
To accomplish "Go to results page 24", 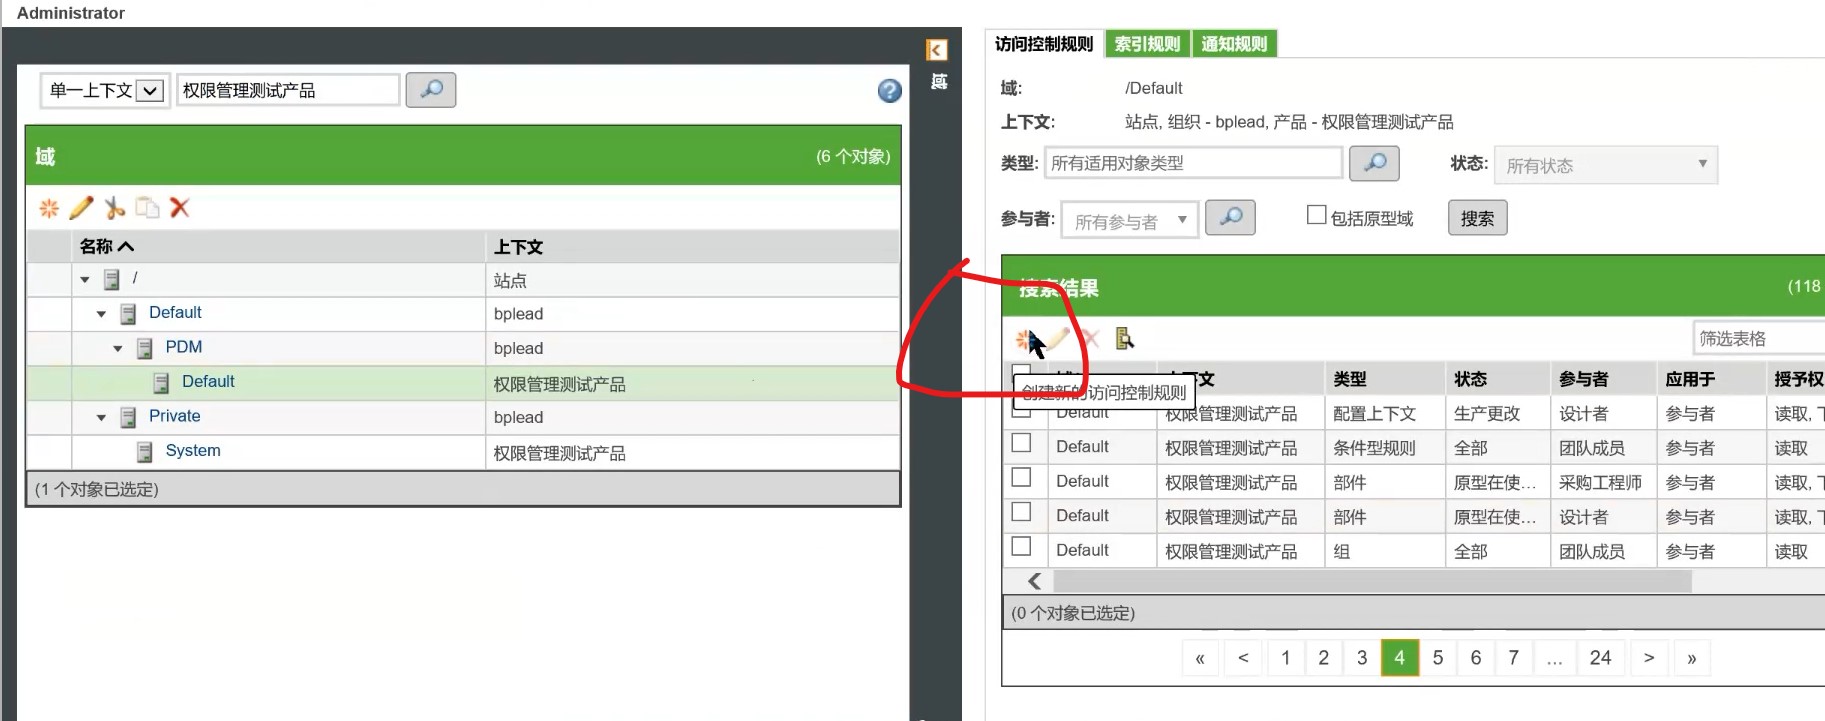I will (1600, 658).
